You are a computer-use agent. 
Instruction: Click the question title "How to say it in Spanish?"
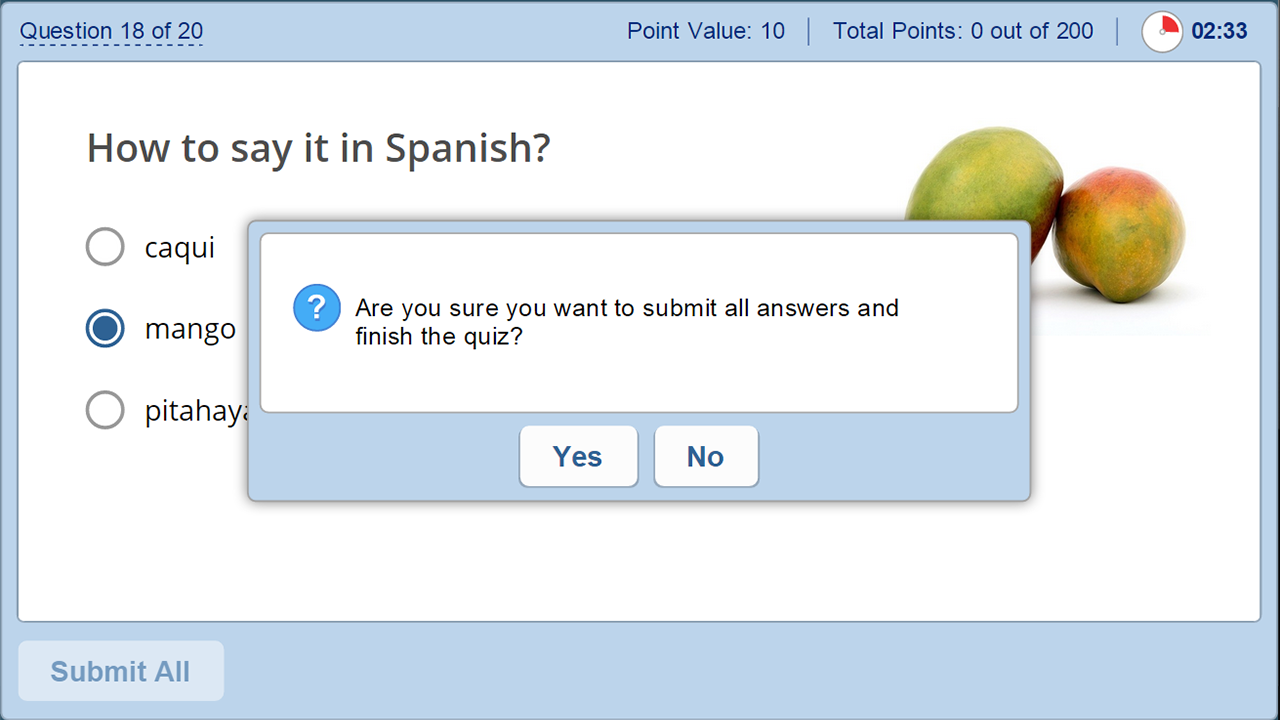pyautogui.click(x=318, y=148)
